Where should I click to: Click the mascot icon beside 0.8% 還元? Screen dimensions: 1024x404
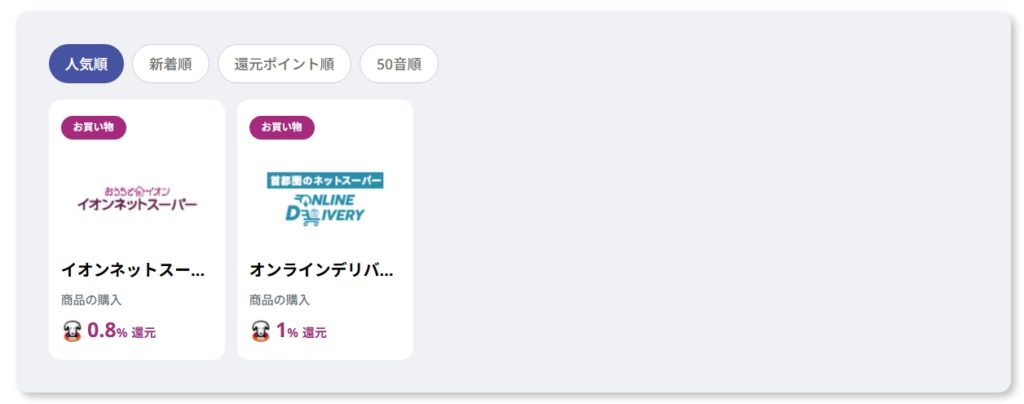point(72,332)
